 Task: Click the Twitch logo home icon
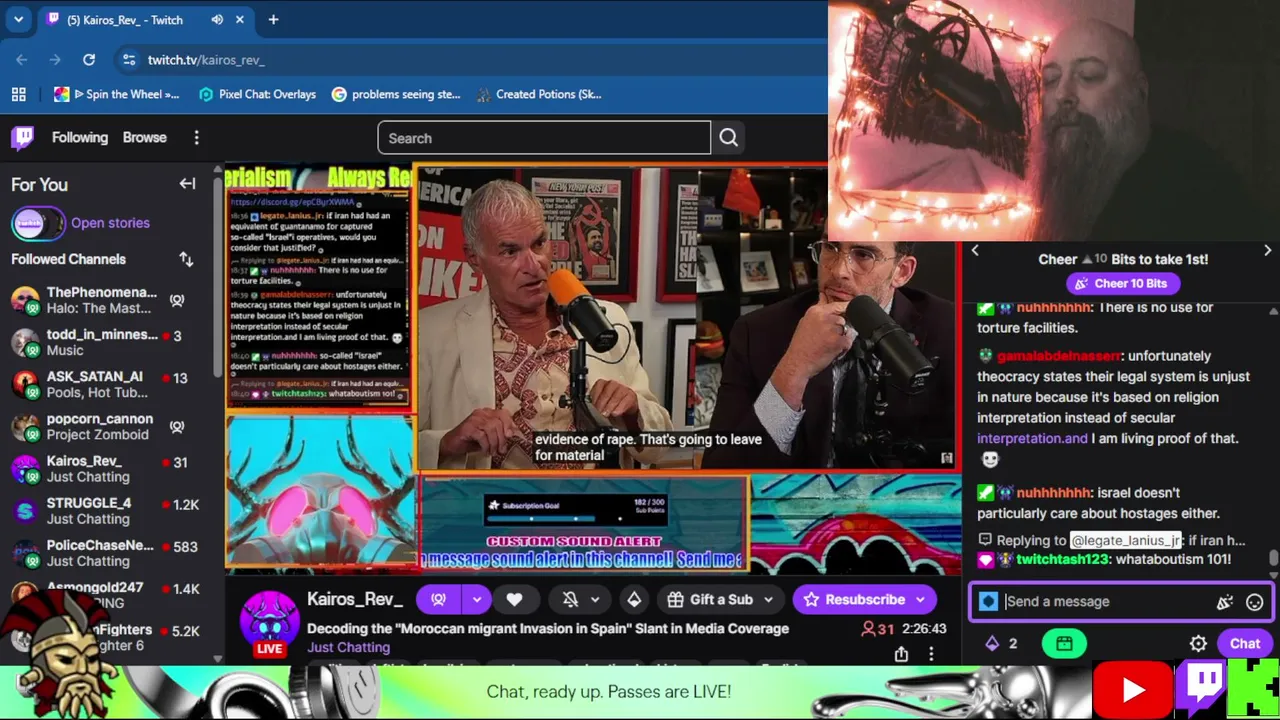22,137
